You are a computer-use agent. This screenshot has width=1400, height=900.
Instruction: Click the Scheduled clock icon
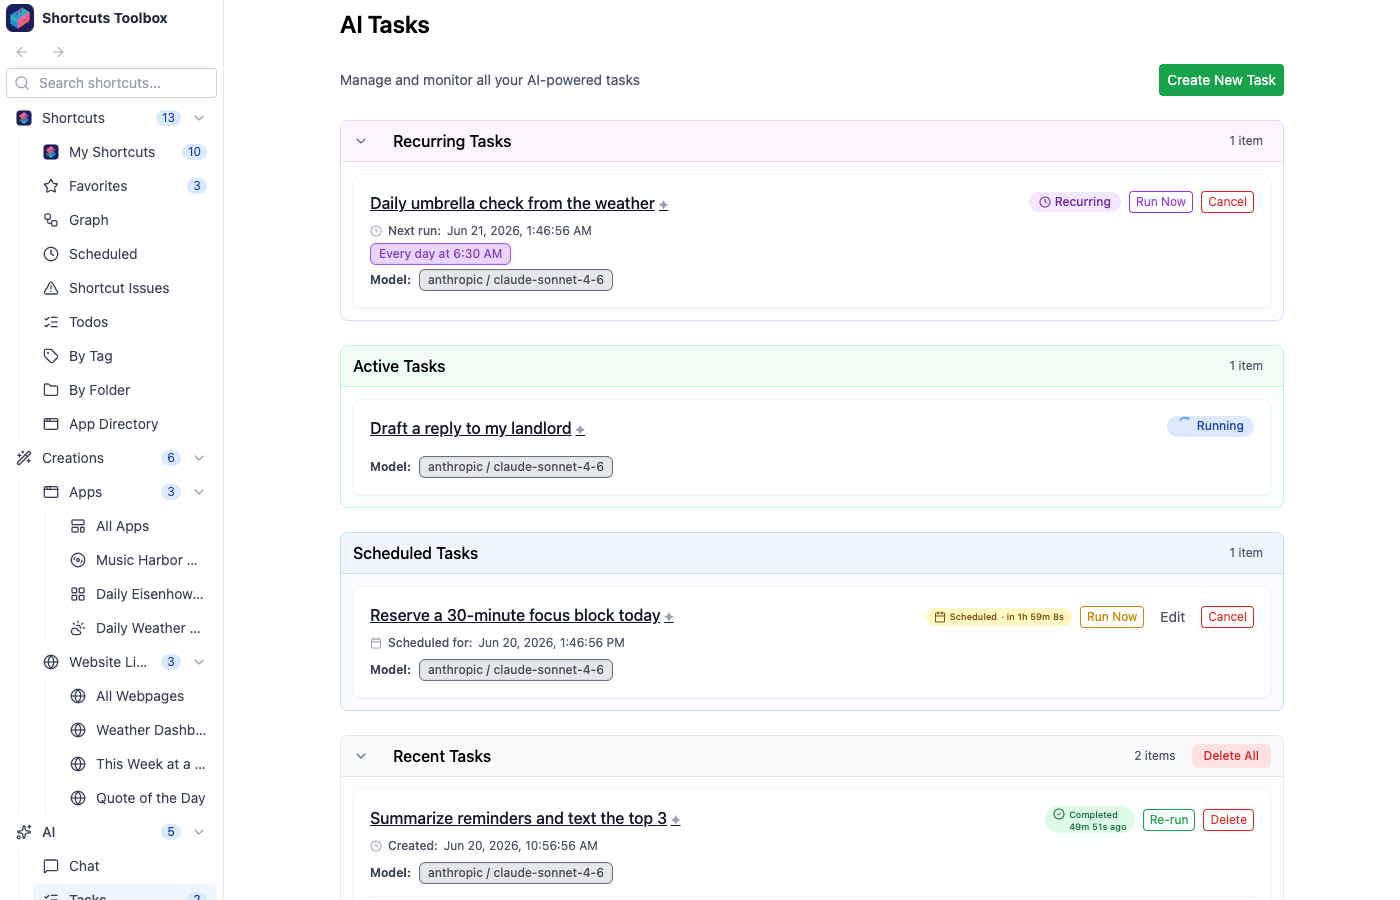pos(51,254)
